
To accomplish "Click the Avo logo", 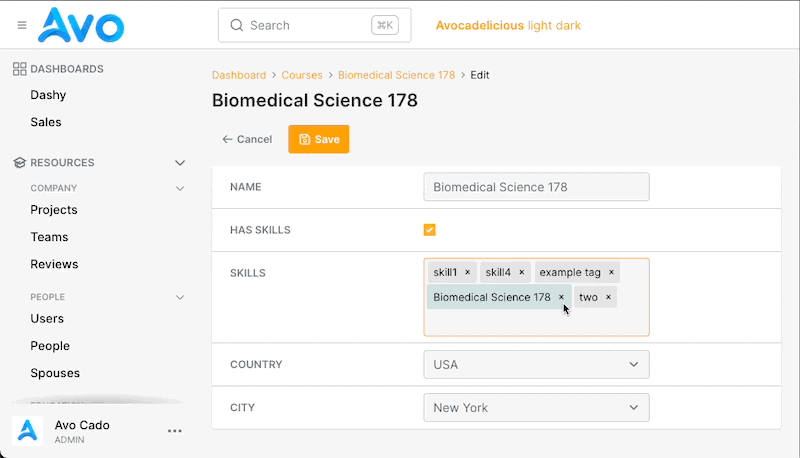I will 81,25.
